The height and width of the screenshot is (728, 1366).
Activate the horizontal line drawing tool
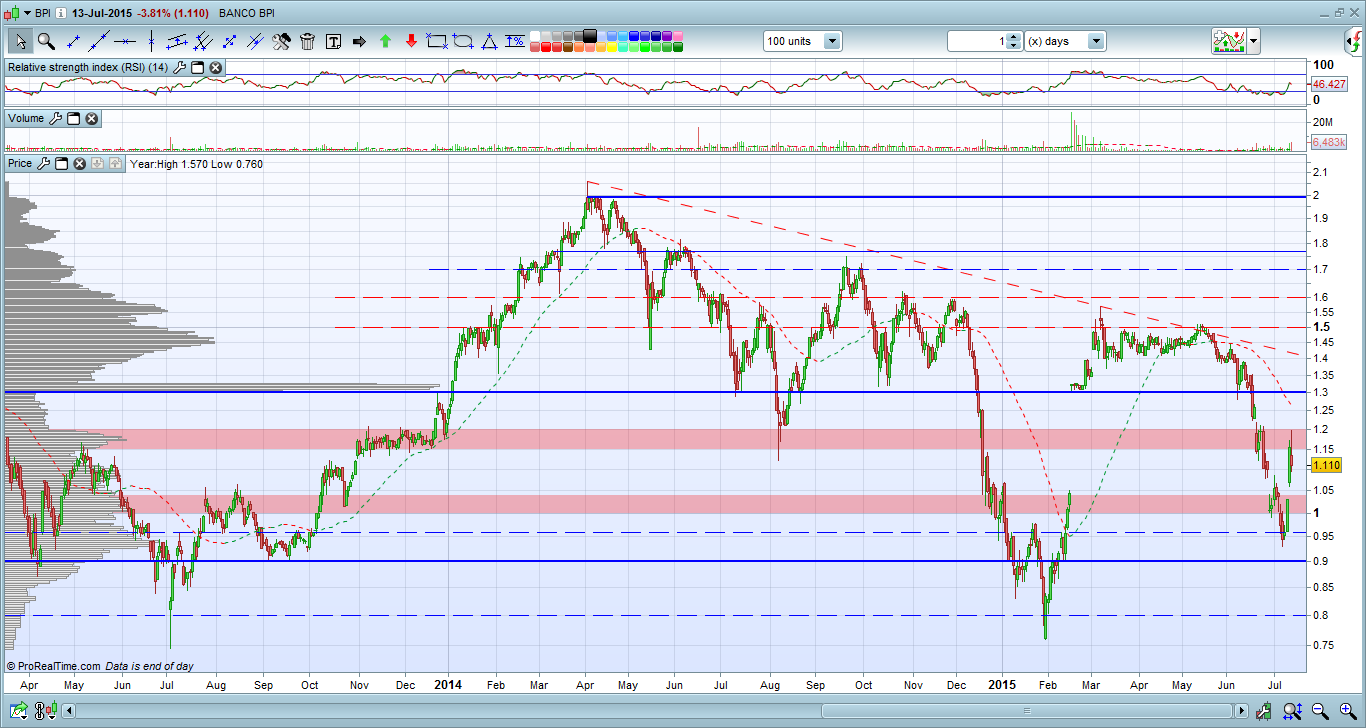pyautogui.click(x=125, y=41)
